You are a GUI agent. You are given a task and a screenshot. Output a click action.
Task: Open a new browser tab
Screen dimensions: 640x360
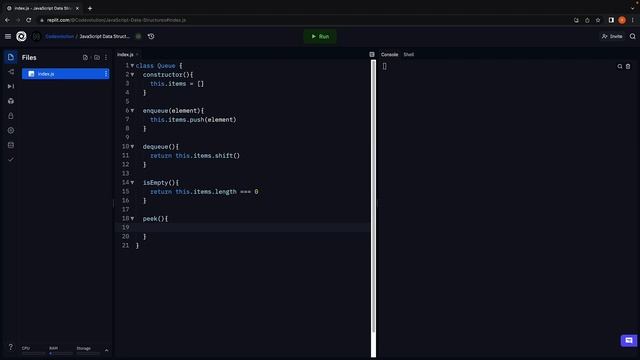tap(90, 8)
